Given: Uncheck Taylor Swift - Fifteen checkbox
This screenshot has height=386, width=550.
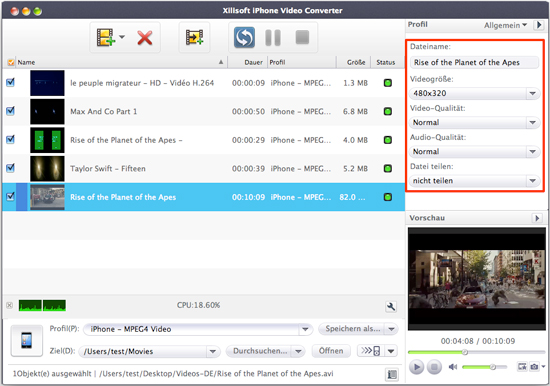Looking at the screenshot, I should click(11, 168).
